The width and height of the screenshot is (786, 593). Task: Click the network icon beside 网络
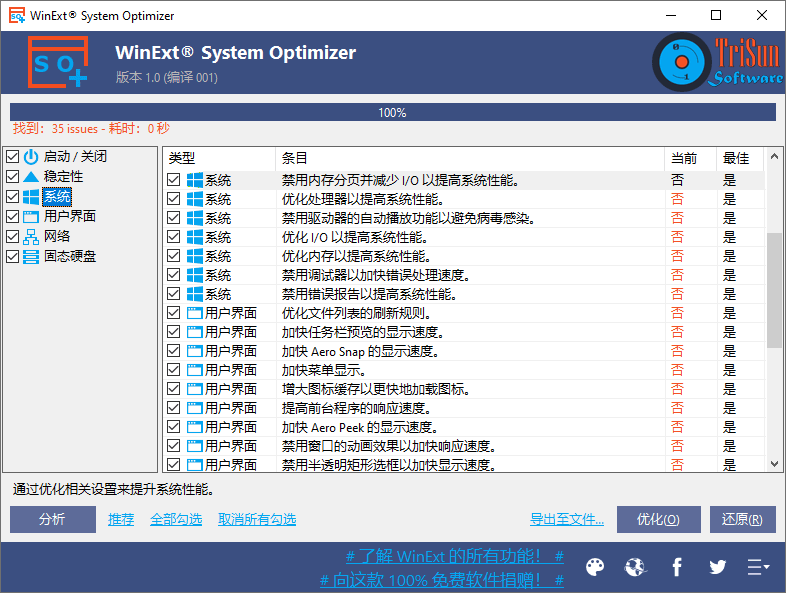coord(31,237)
